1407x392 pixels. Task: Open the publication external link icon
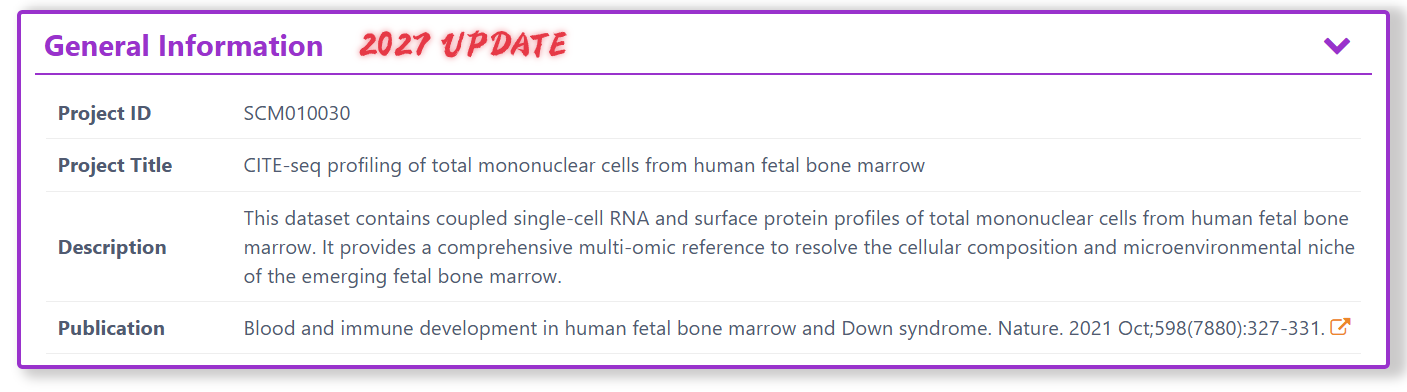(x=1341, y=327)
